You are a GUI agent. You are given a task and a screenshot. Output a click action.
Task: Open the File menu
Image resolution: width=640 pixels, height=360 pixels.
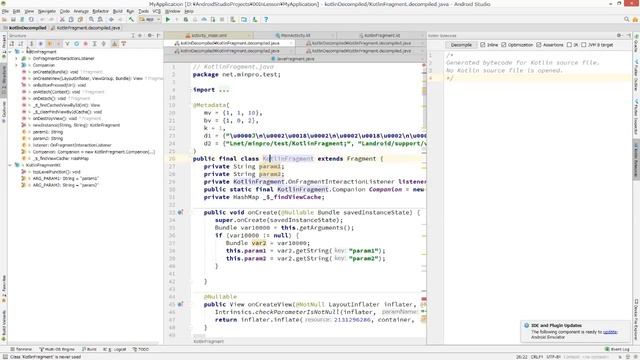[x=5, y=11]
